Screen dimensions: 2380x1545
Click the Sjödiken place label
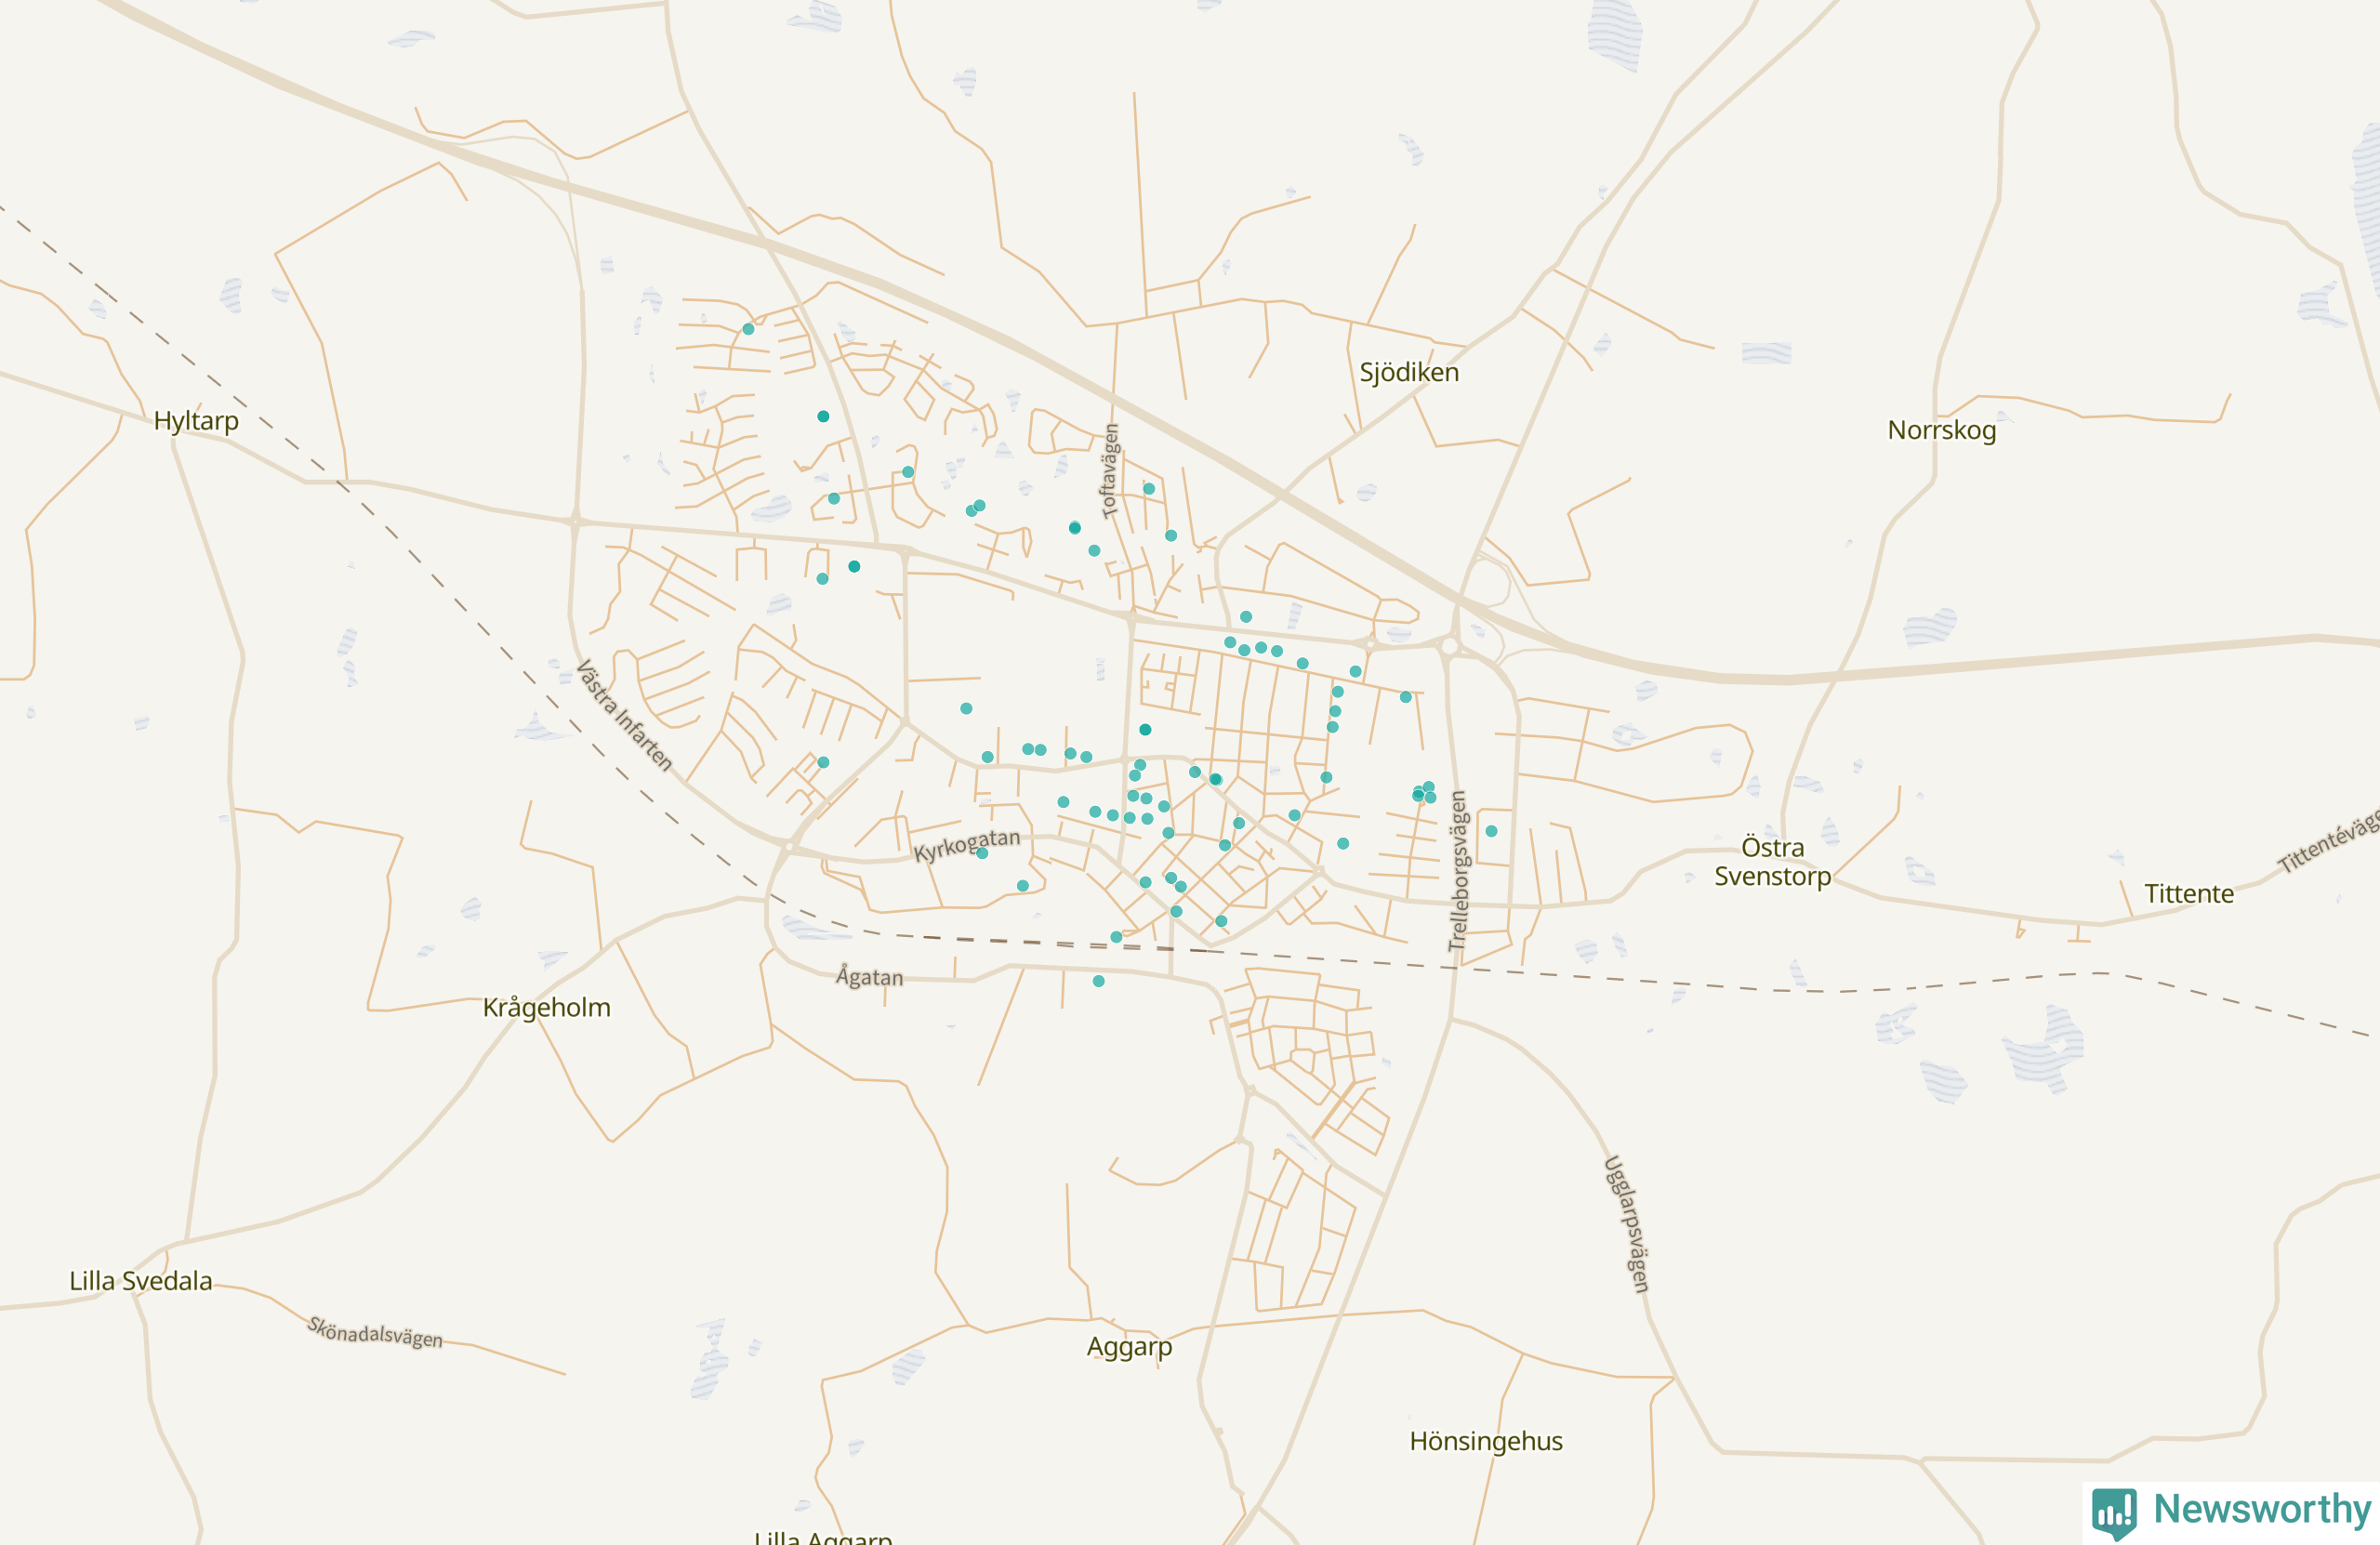(x=1409, y=372)
